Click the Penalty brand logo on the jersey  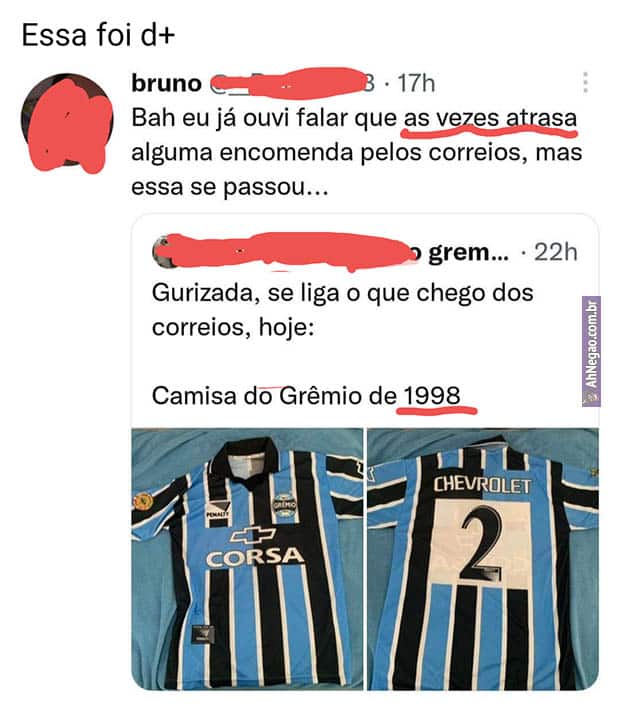(217, 511)
